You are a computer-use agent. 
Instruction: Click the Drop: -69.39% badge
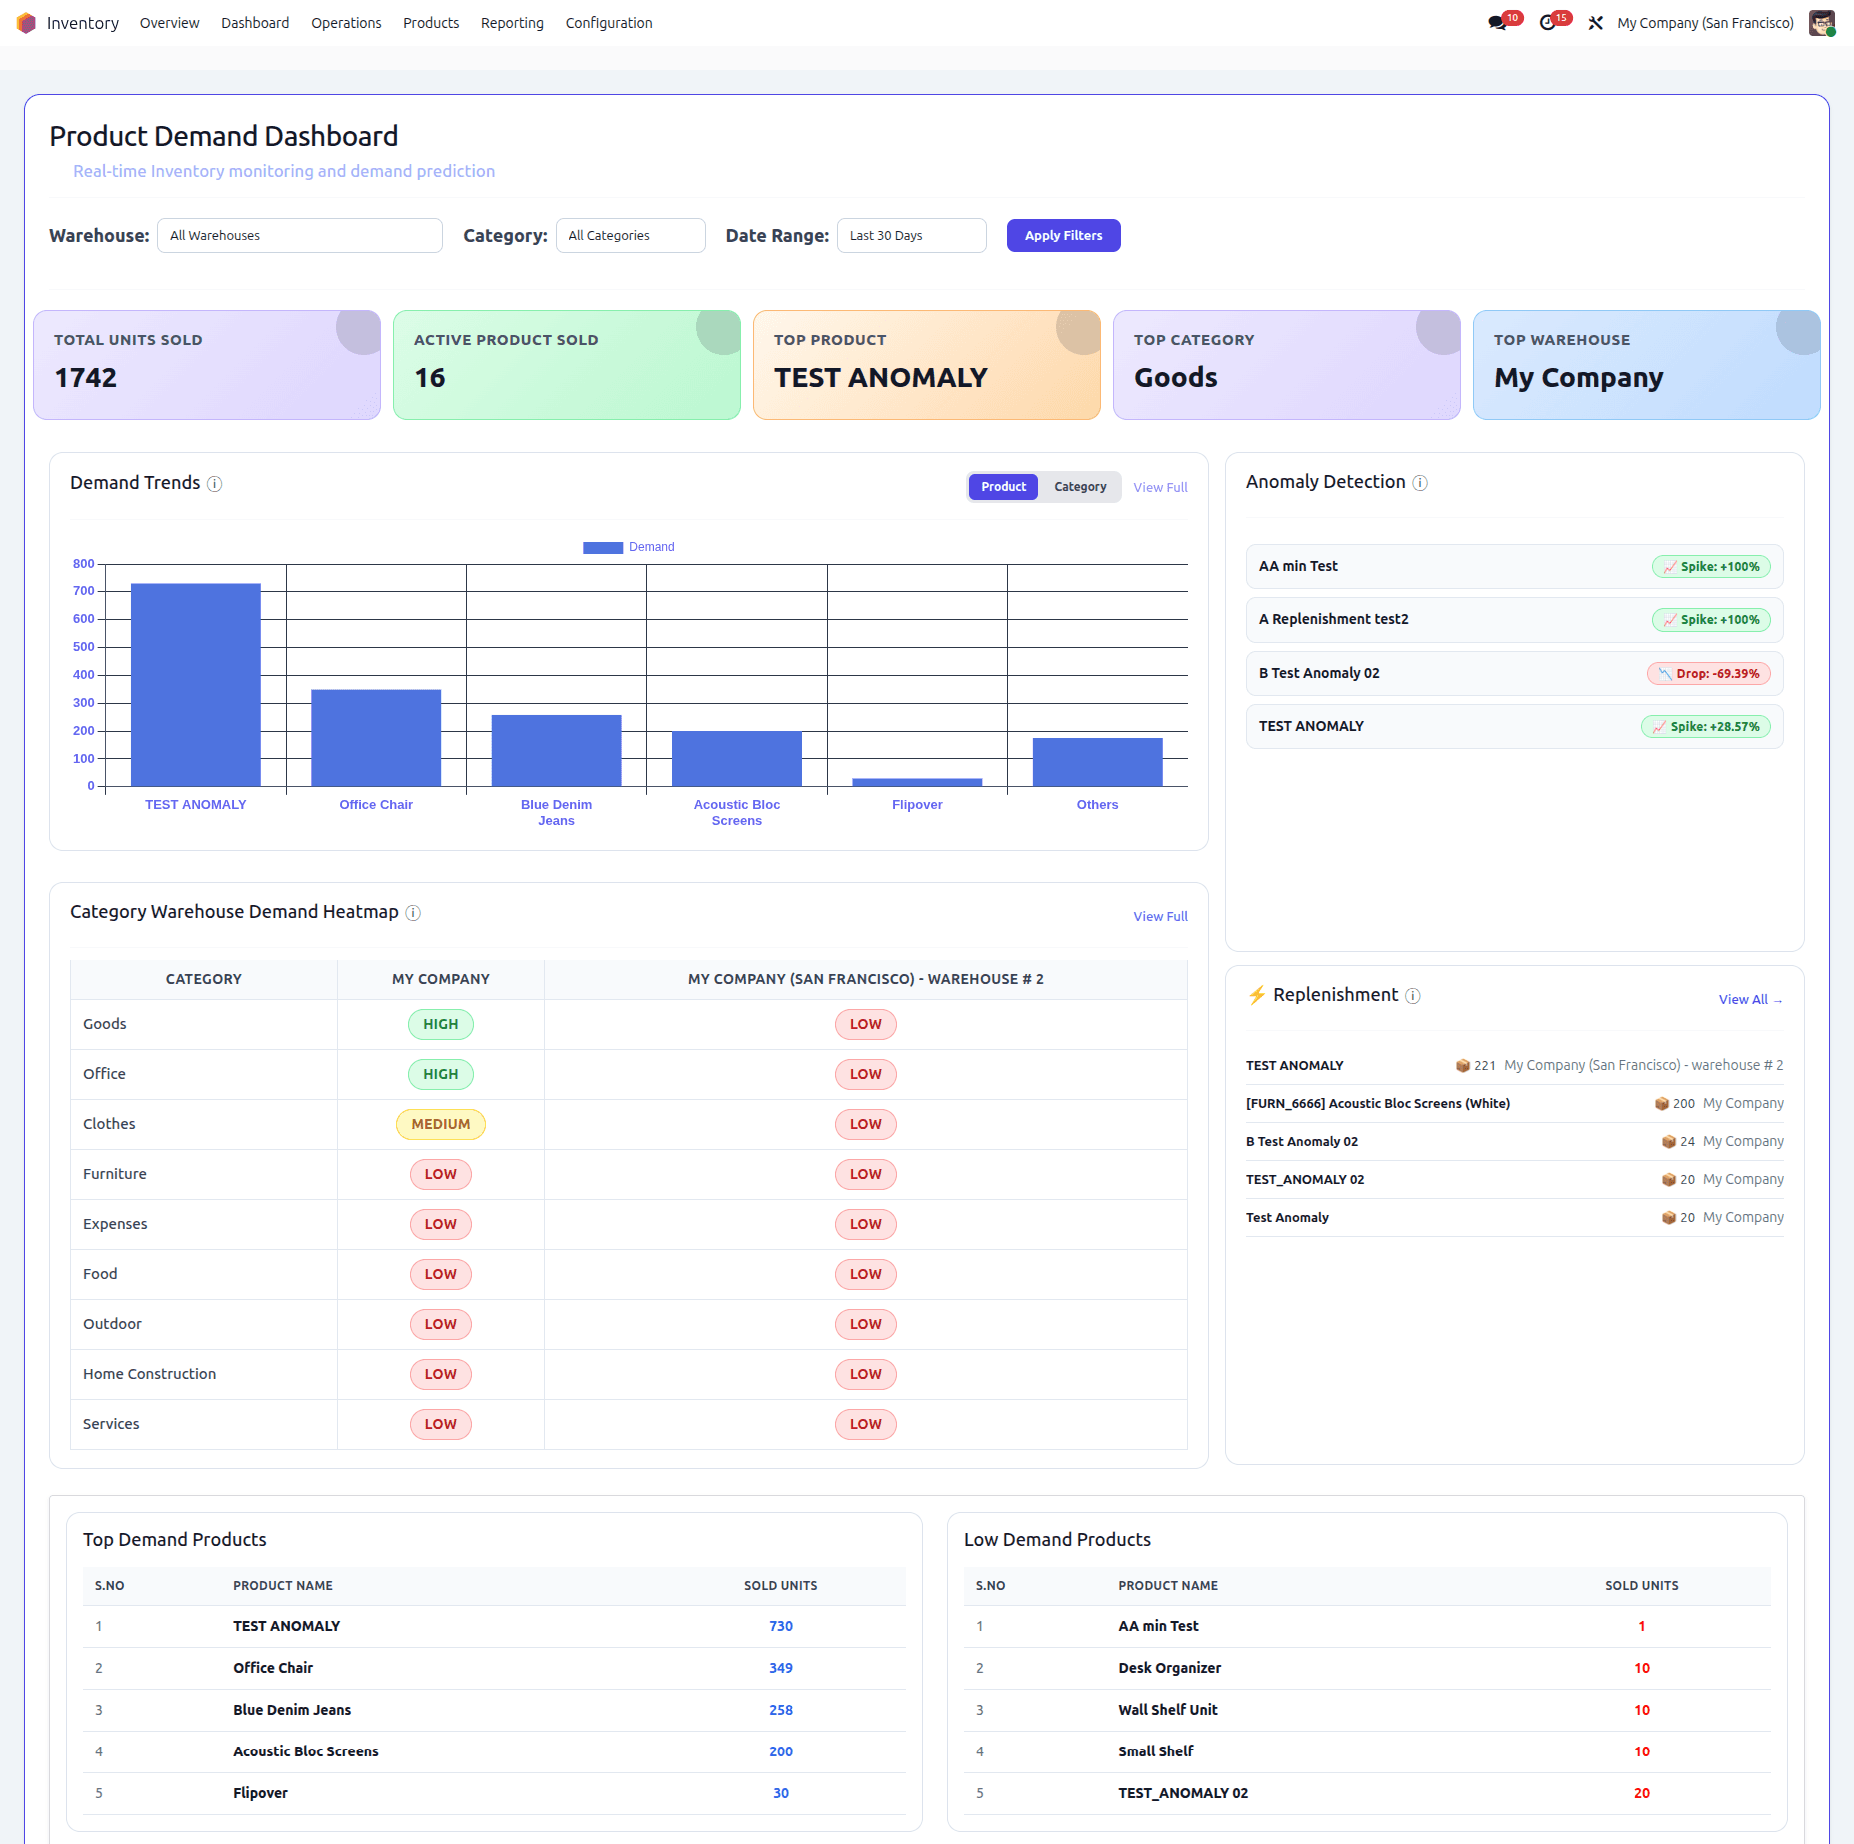pos(1709,674)
